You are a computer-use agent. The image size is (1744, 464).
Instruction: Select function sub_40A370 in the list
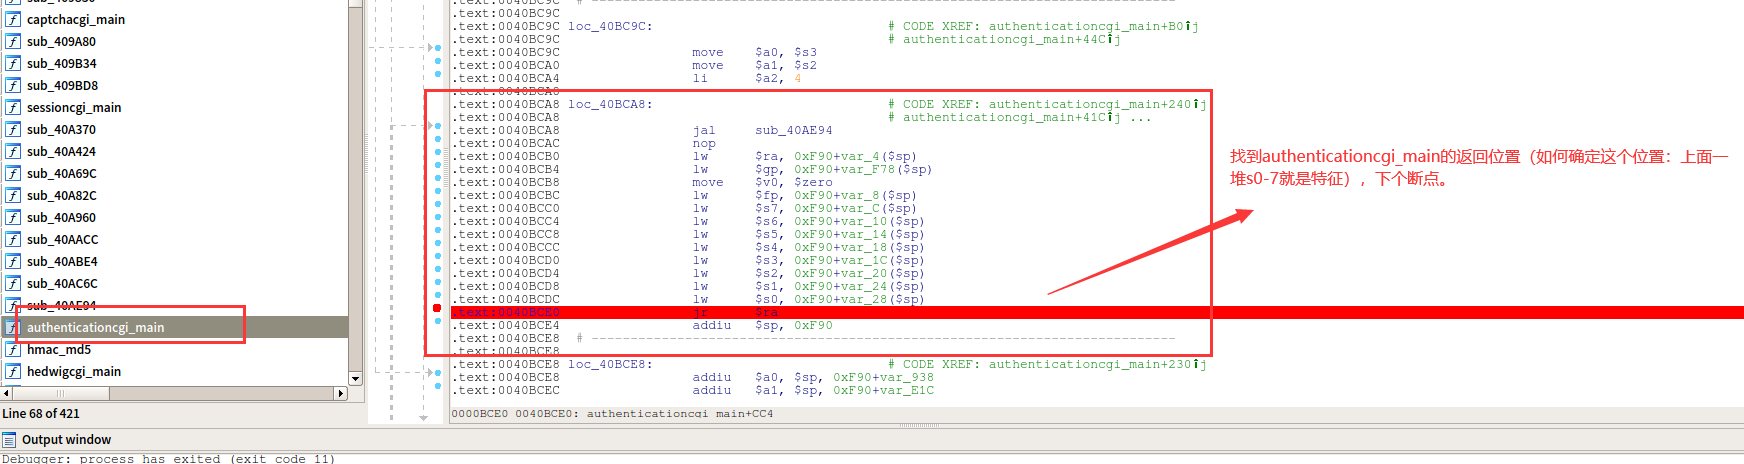coord(61,129)
